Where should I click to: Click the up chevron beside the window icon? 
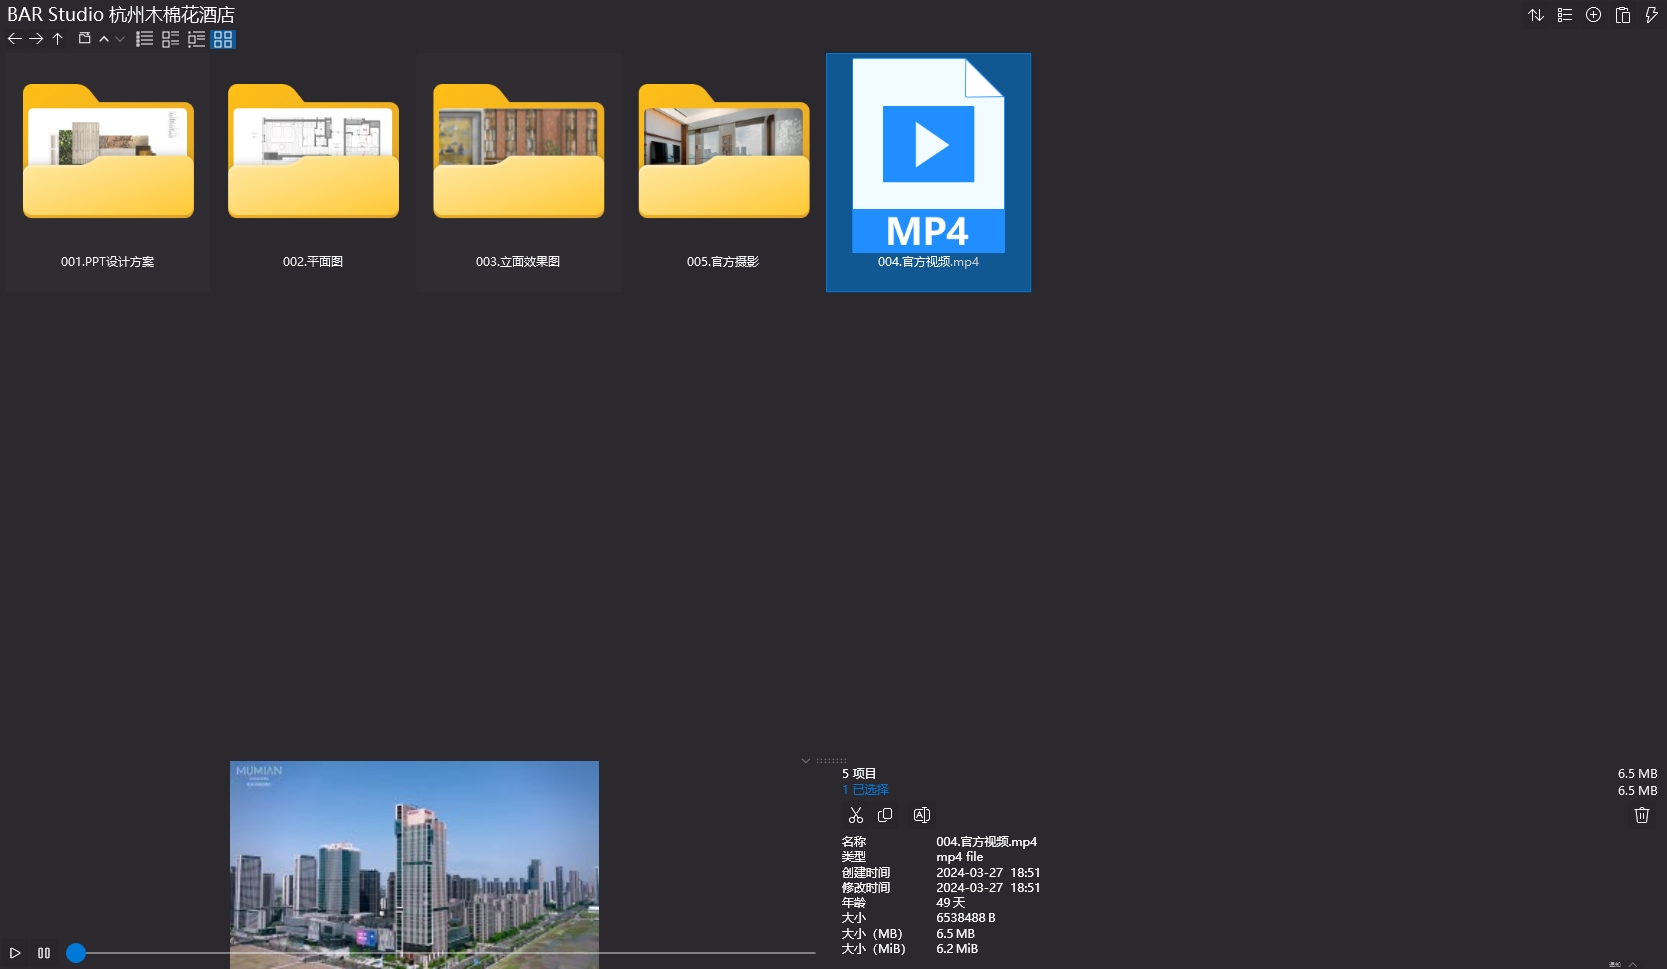pos(104,39)
